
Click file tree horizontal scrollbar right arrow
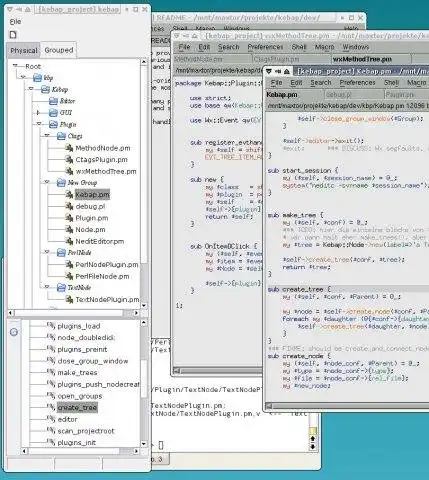point(136,313)
